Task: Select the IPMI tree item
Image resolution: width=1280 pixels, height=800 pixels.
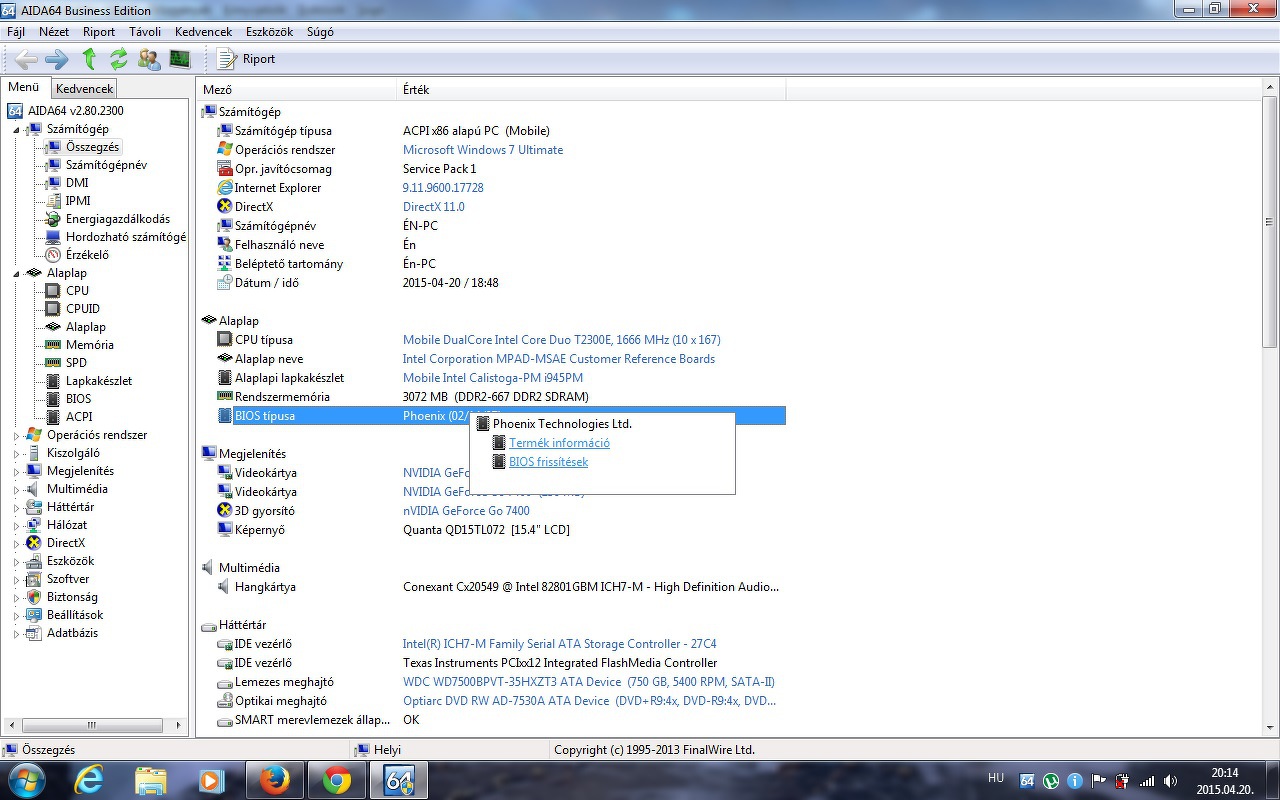Action: click(x=78, y=201)
